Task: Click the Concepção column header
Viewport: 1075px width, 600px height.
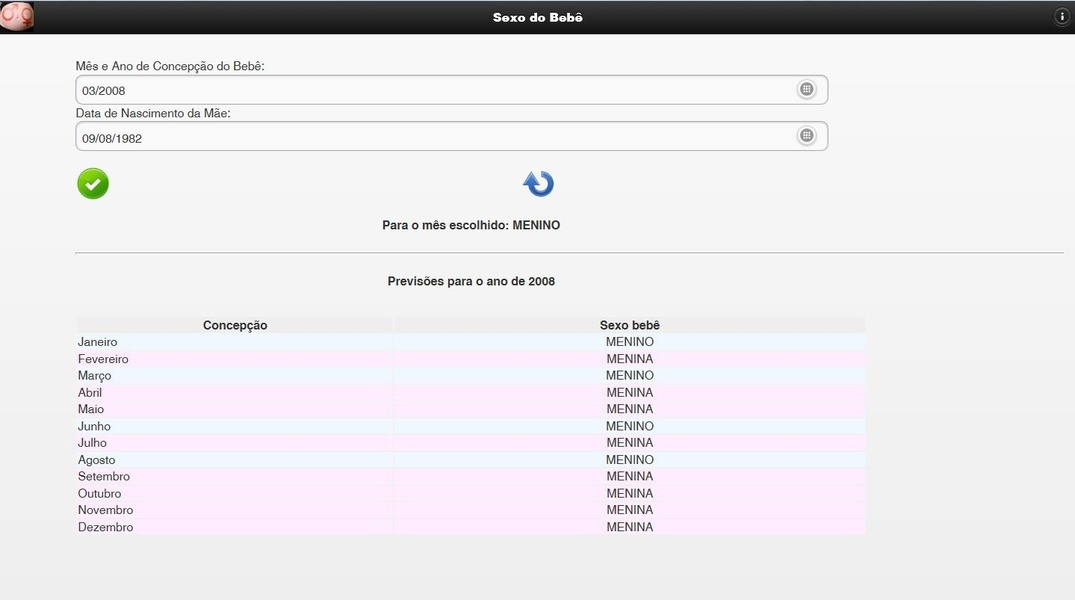Action: click(x=235, y=325)
